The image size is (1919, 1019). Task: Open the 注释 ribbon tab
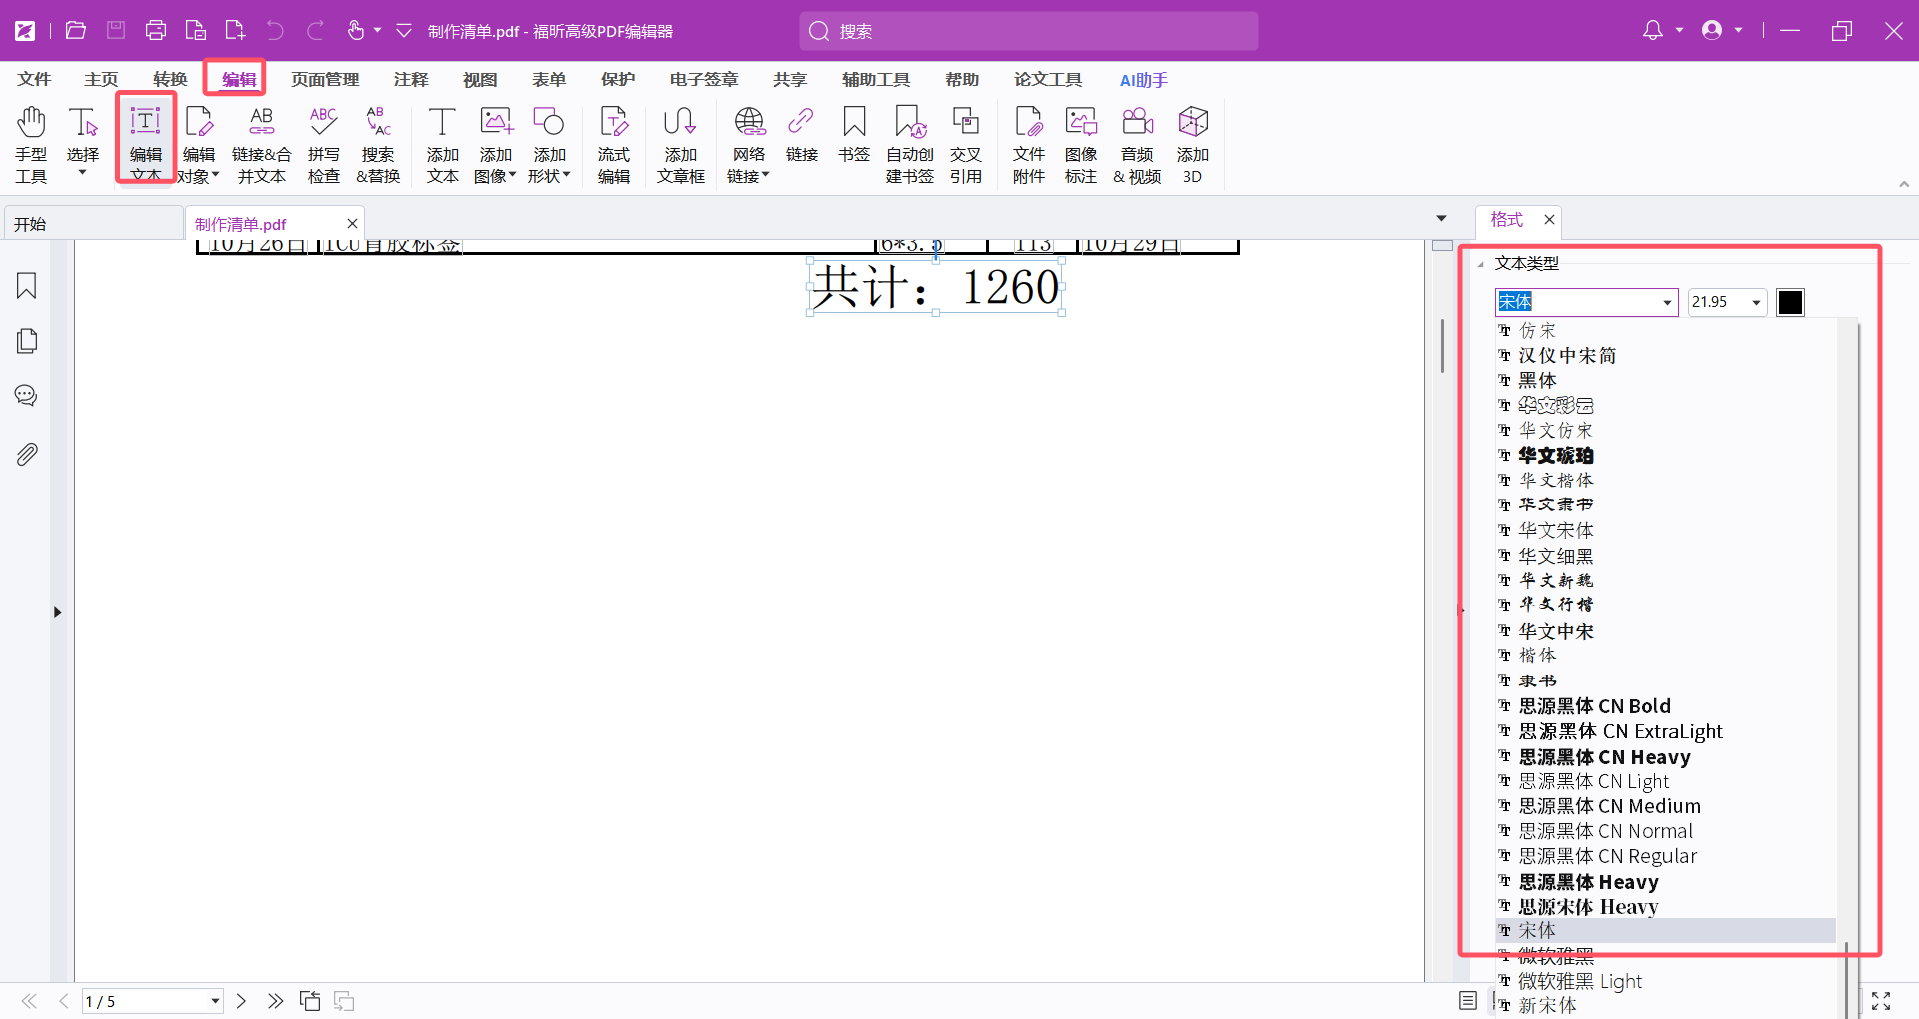(411, 80)
